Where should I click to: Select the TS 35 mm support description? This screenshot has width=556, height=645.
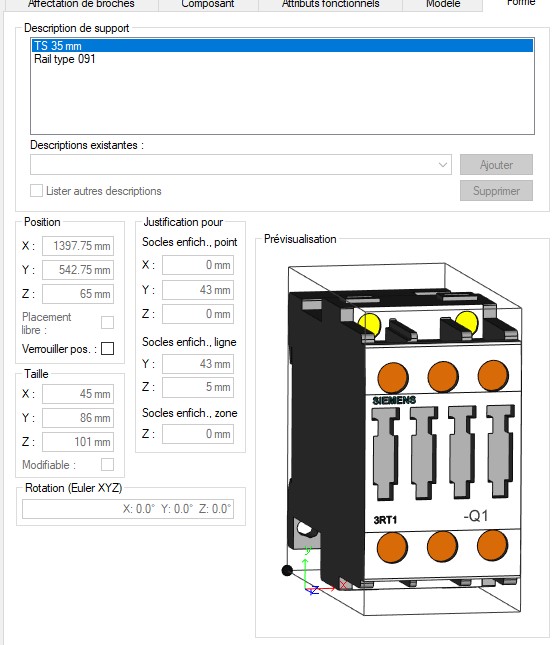point(283,45)
